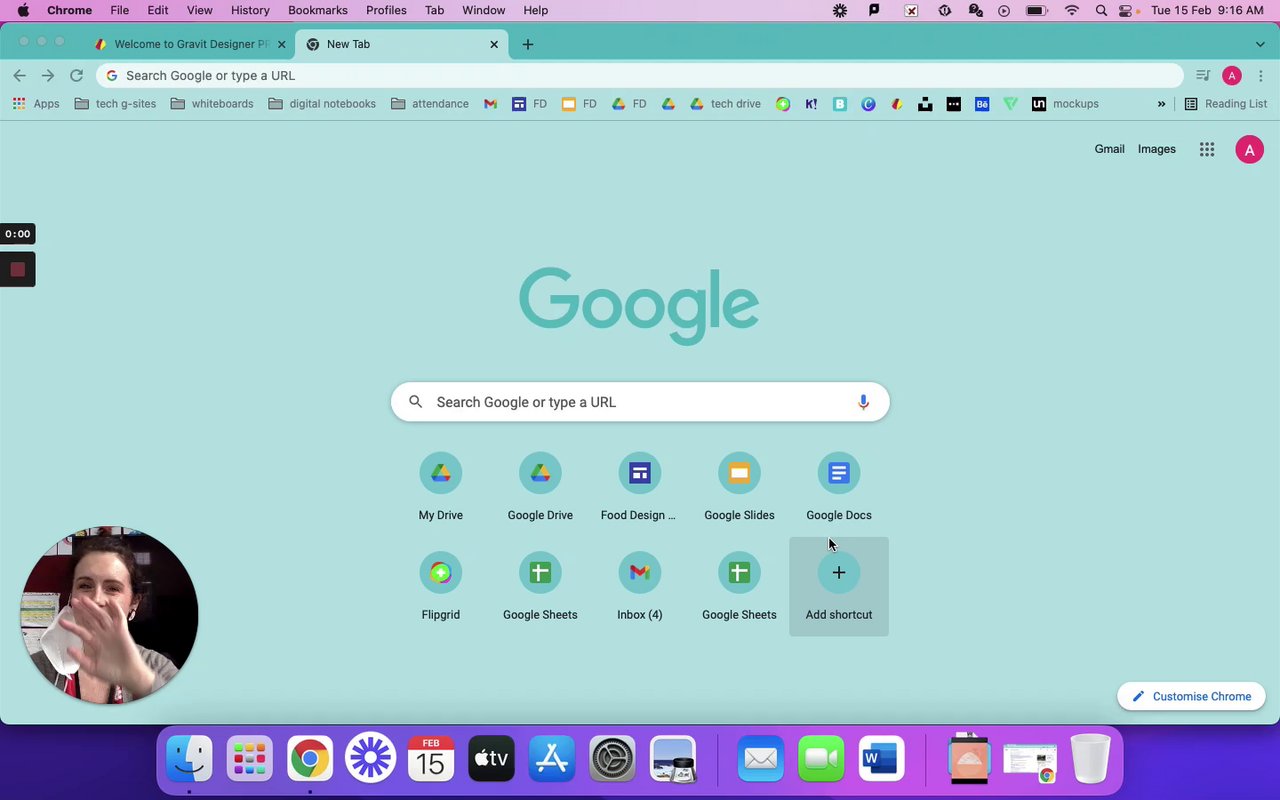Screen dimensions: 1280x800
Task: Open the Profiles menu
Action: point(386,10)
